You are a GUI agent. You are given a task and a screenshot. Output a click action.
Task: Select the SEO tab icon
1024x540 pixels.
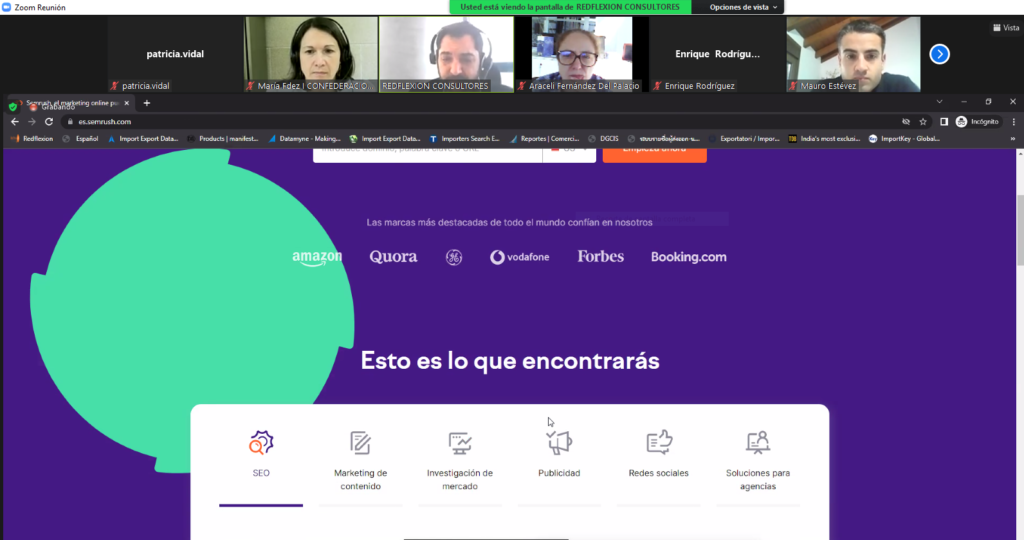click(261, 442)
